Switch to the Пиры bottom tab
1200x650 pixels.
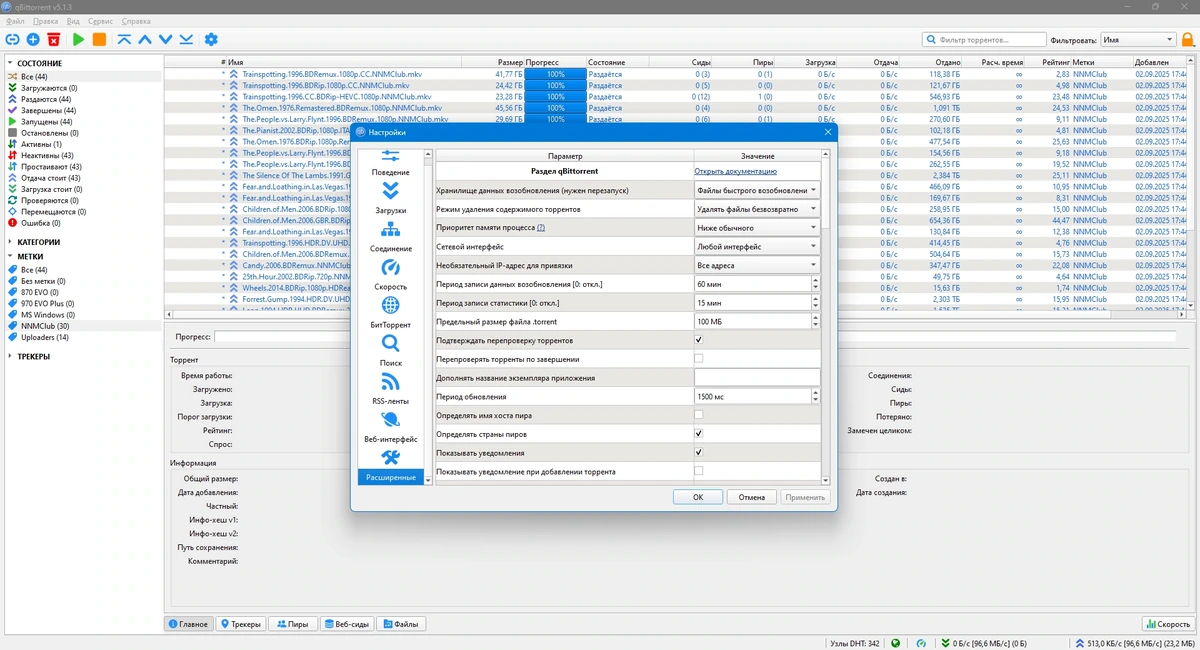(292, 624)
